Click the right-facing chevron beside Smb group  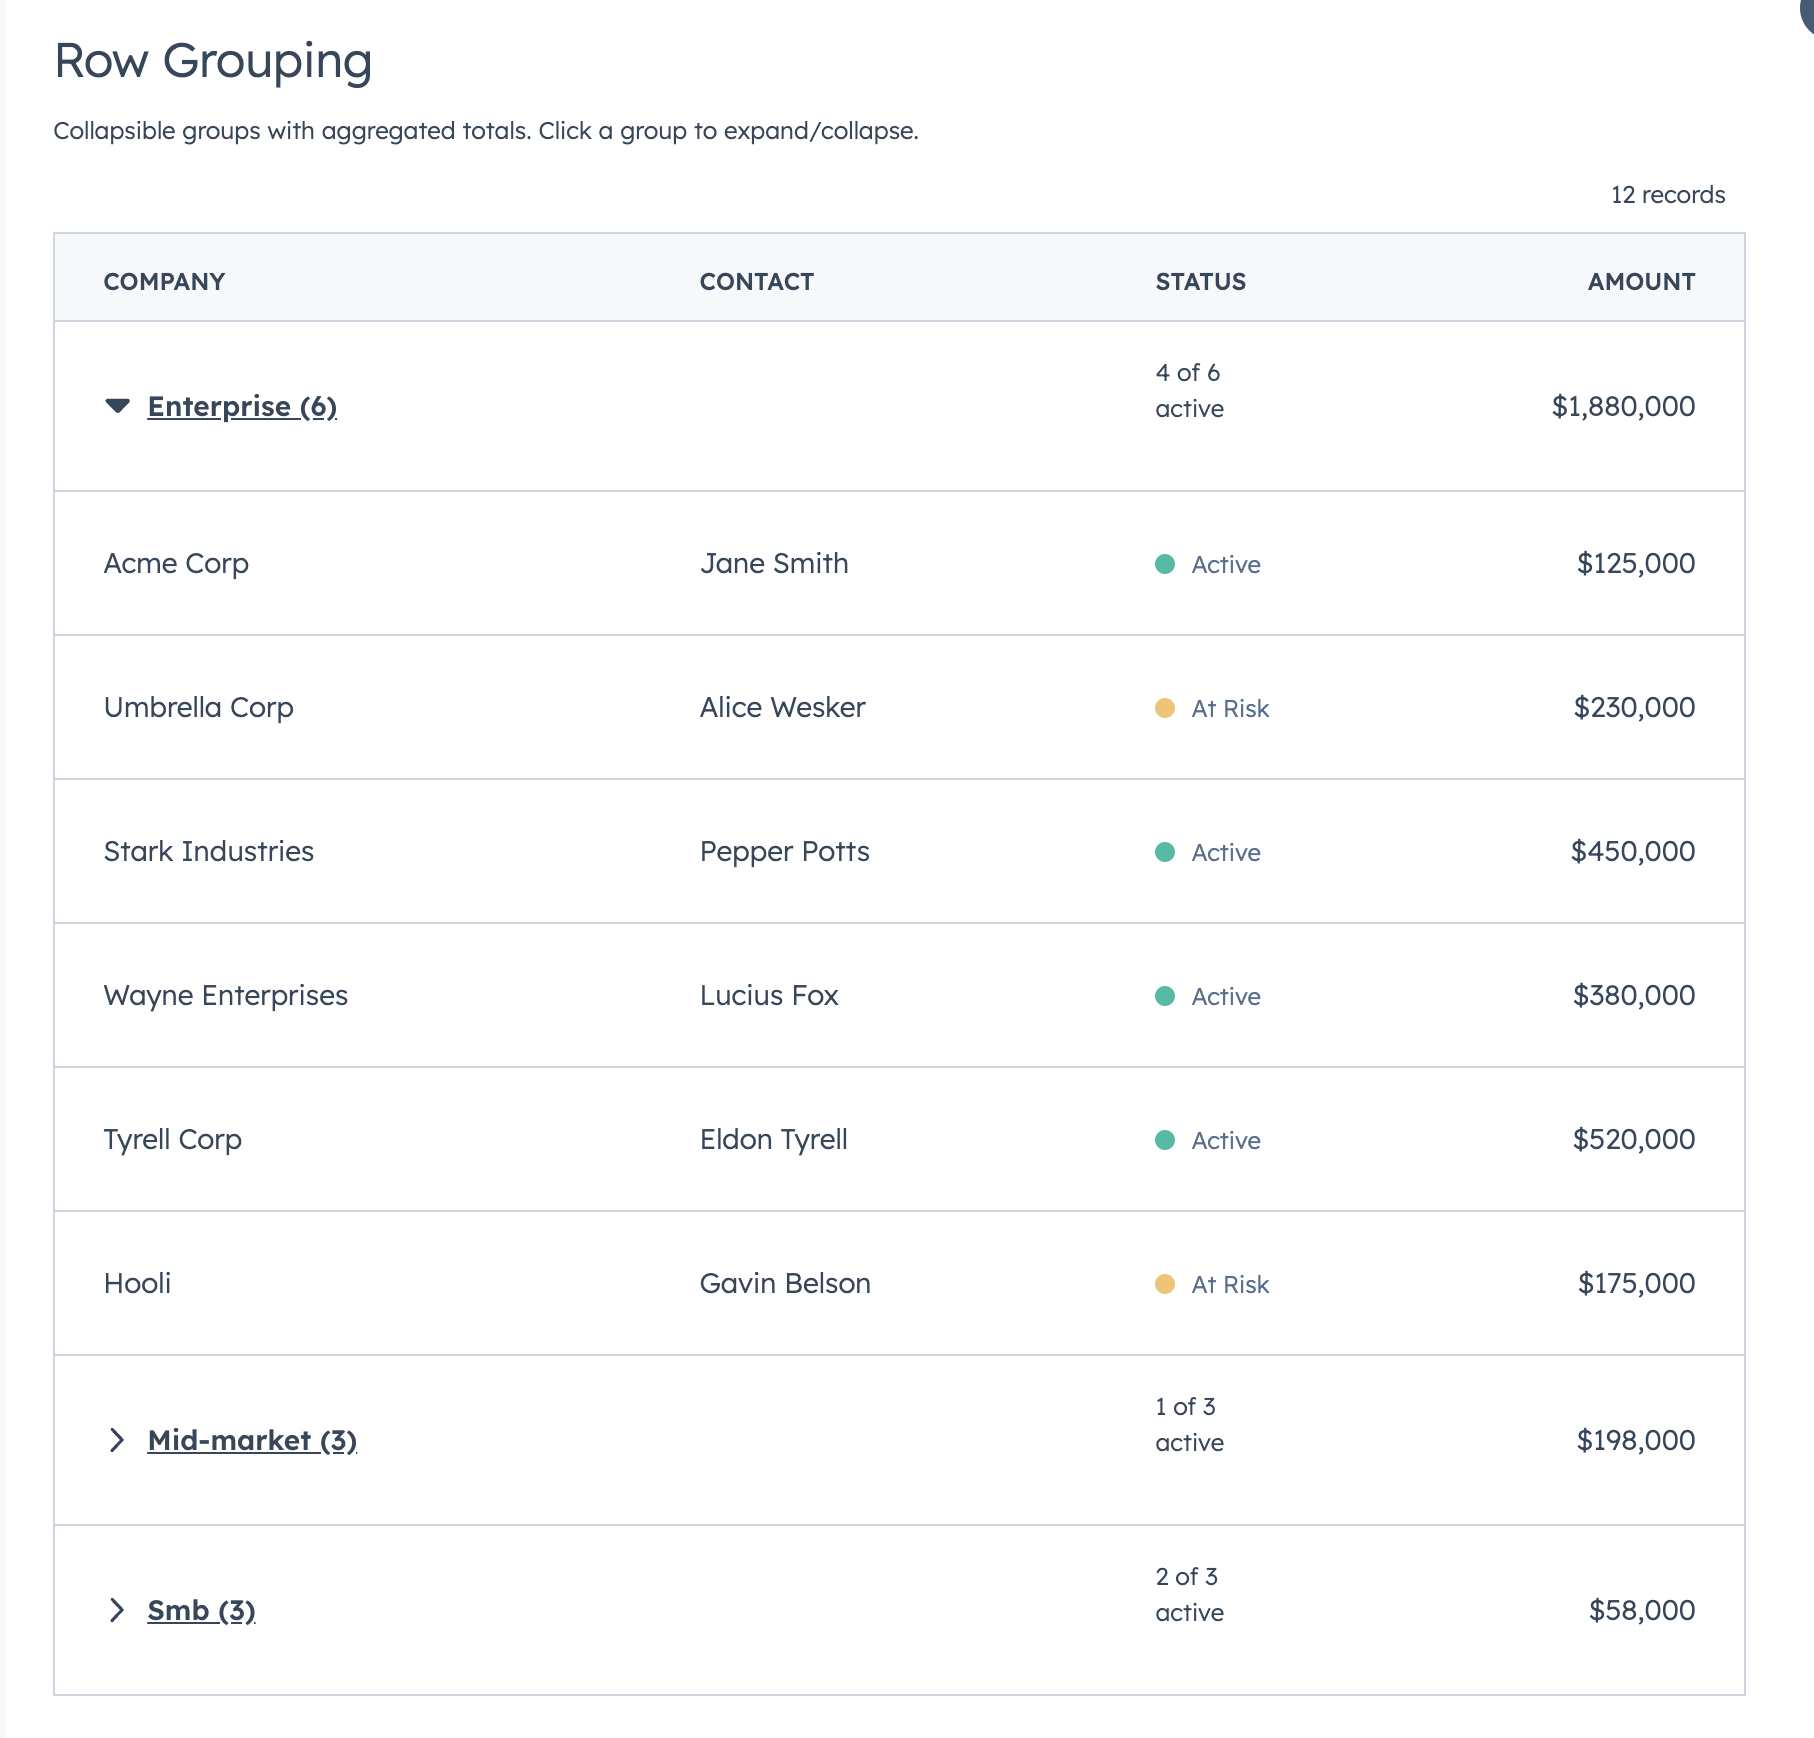click(x=117, y=1611)
